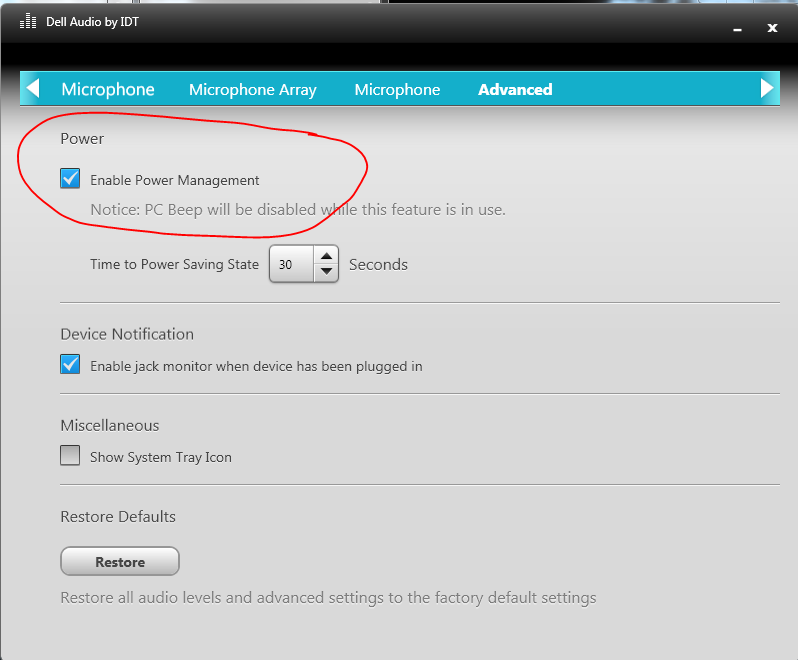Click the 'Device Notification' heading
Image resolution: width=798 pixels, height=660 pixels.
(x=127, y=334)
